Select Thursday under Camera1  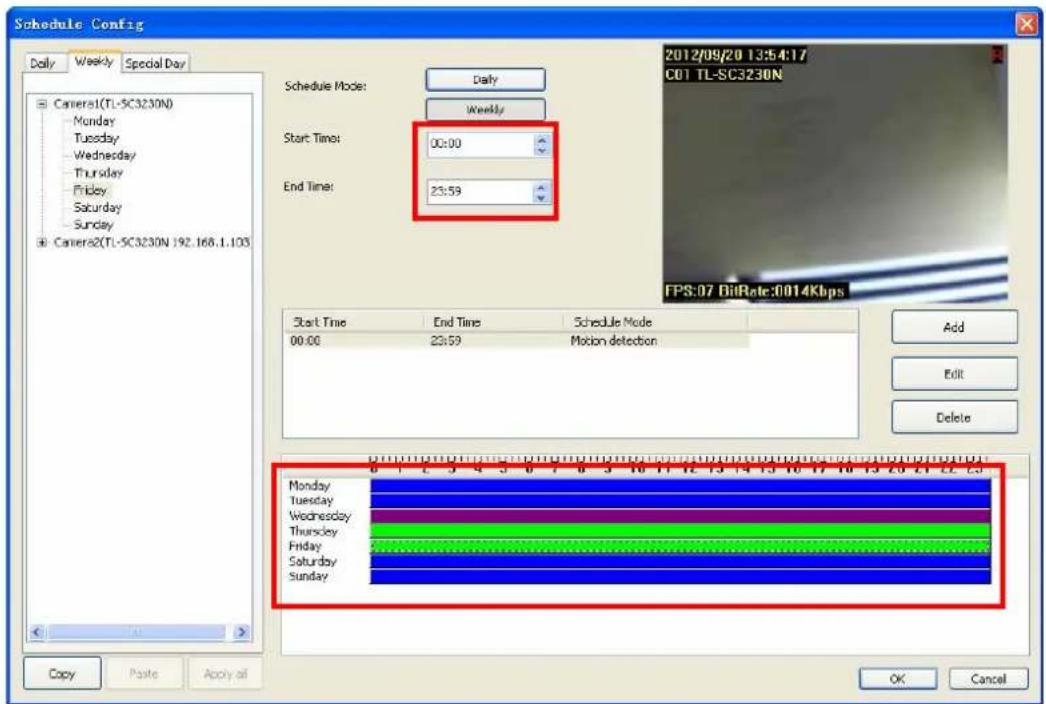coord(98,173)
